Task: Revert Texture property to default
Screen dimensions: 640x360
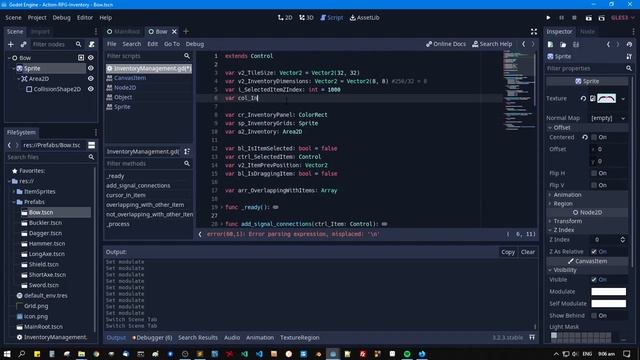Action: [583, 98]
